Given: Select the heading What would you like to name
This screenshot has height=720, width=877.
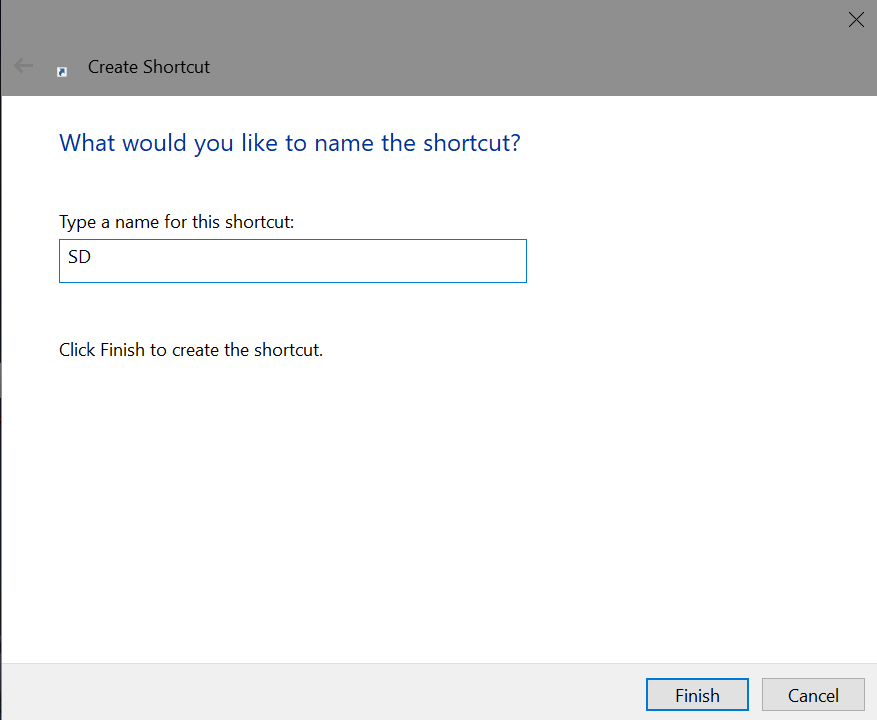Looking at the screenshot, I should (x=290, y=143).
